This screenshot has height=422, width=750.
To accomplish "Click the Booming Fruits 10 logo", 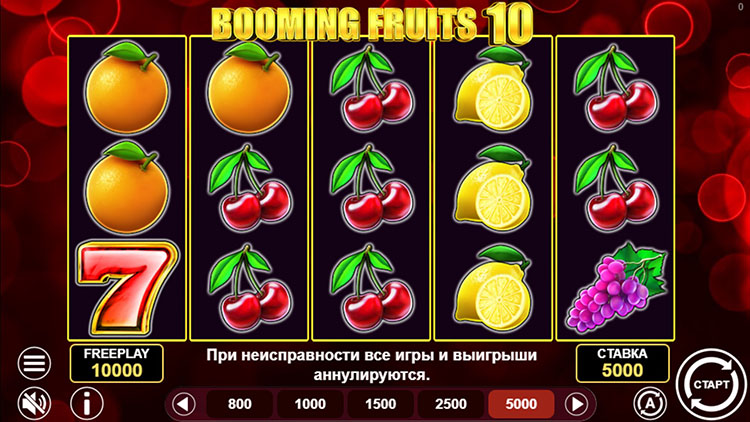I will point(372,23).
